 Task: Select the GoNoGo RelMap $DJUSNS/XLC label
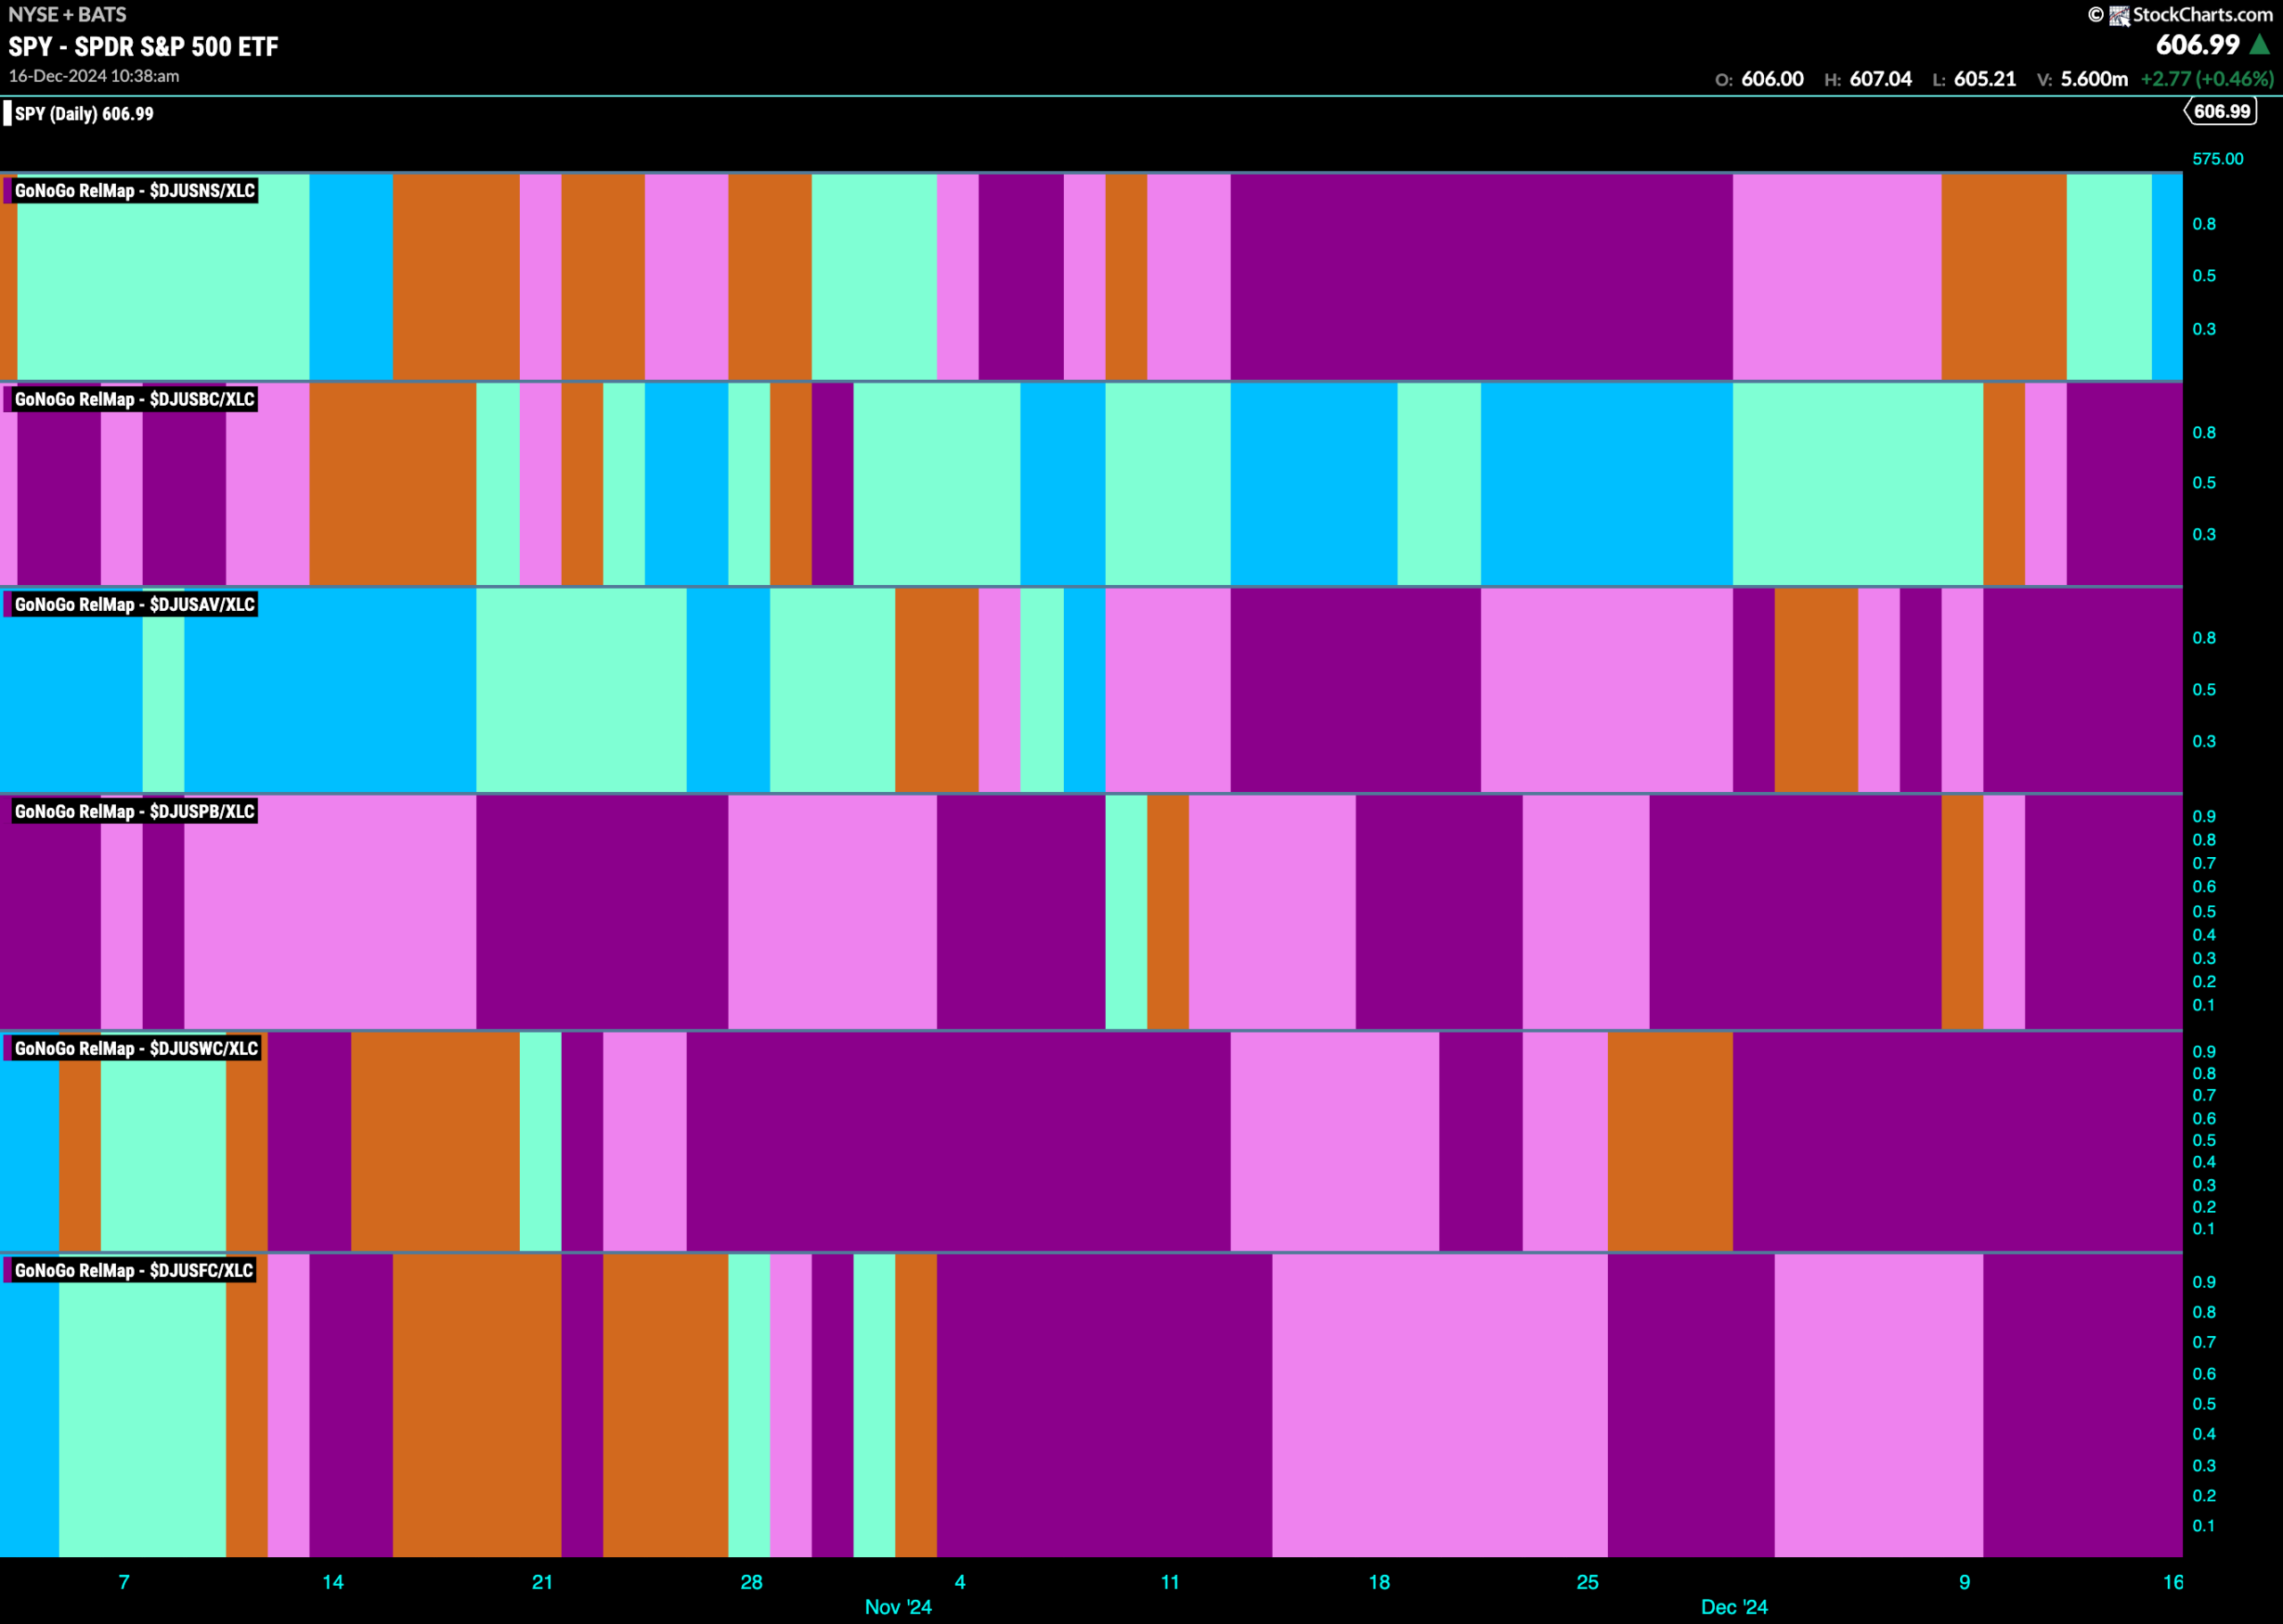pyautogui.click(x=134, y=190)
